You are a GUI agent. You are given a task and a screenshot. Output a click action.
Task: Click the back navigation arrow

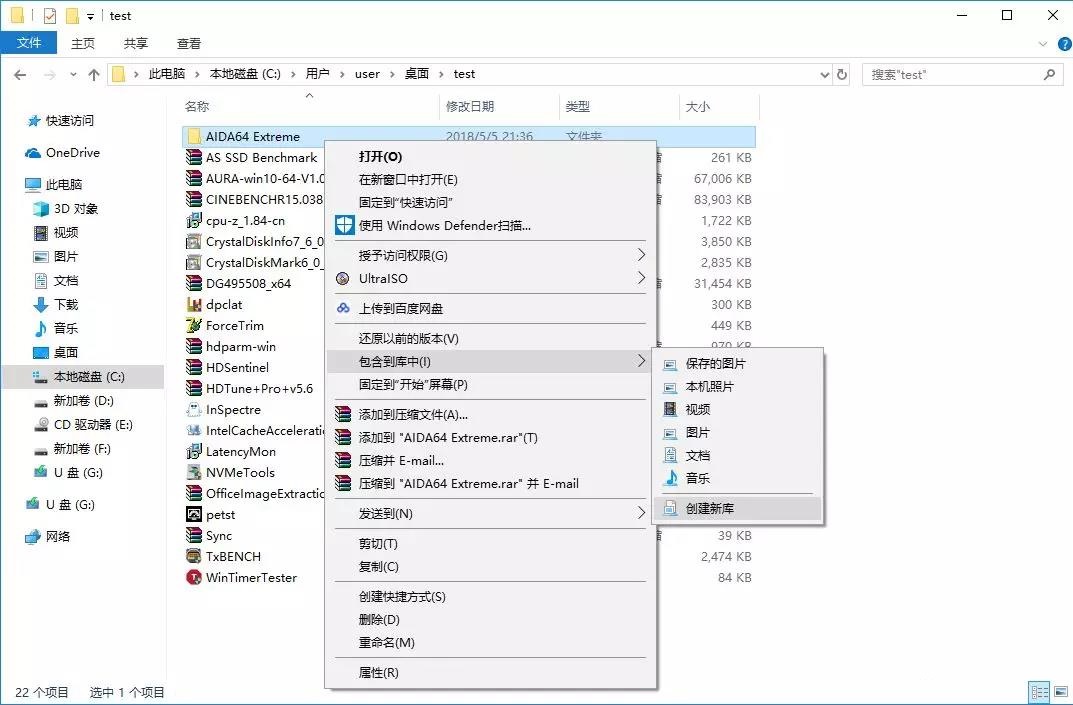(20, 73)
